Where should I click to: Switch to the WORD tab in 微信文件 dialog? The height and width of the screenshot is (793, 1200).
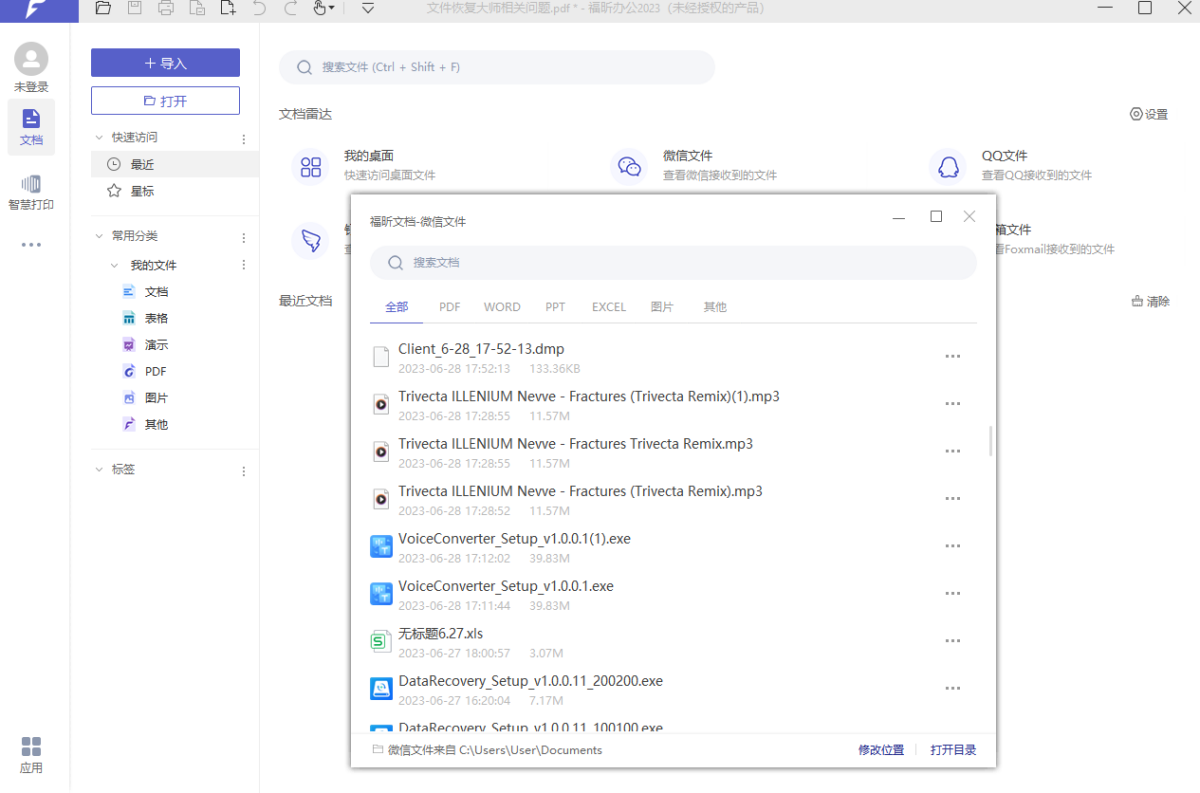pyautogui.click(x=502, y=307)
